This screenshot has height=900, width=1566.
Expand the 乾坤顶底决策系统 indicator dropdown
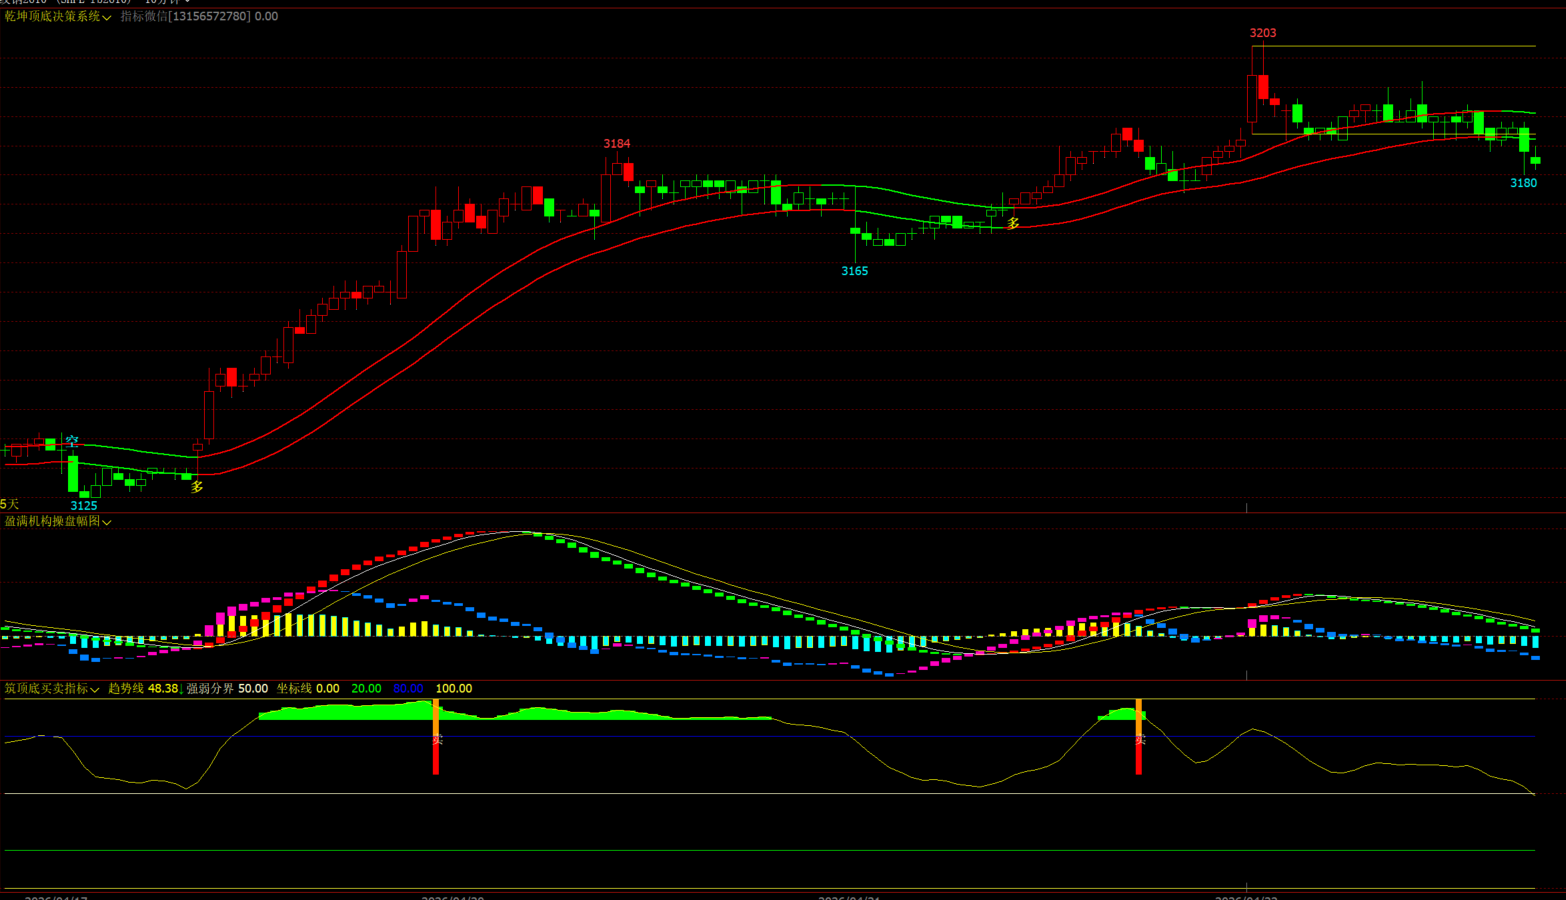(x=57, y=17)
